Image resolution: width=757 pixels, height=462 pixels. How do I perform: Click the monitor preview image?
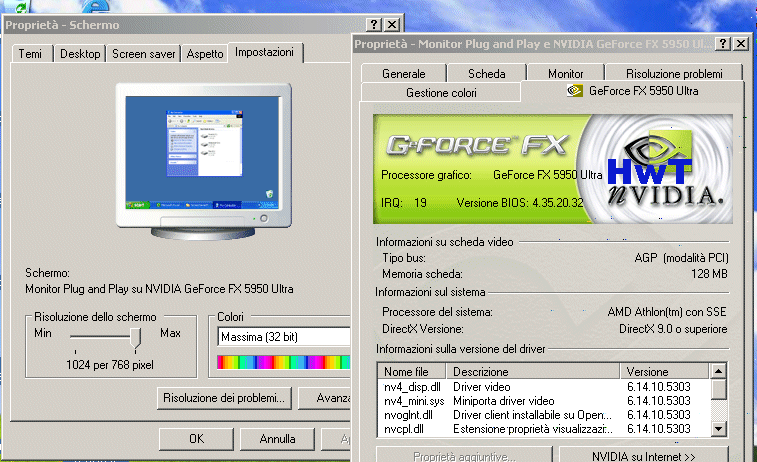point(203,160)
